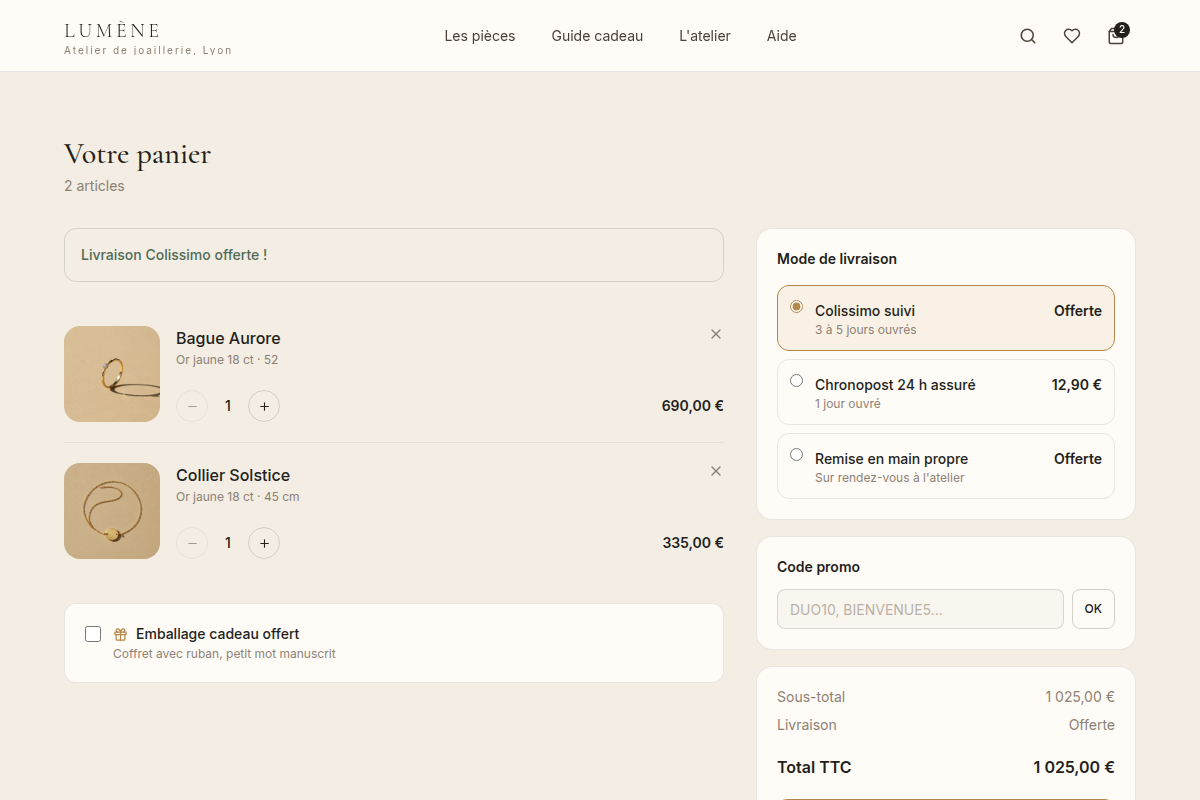Click the Total TTC label
Image resolution: width=1200 pixels, height=800 pixels.
(814, 767)
